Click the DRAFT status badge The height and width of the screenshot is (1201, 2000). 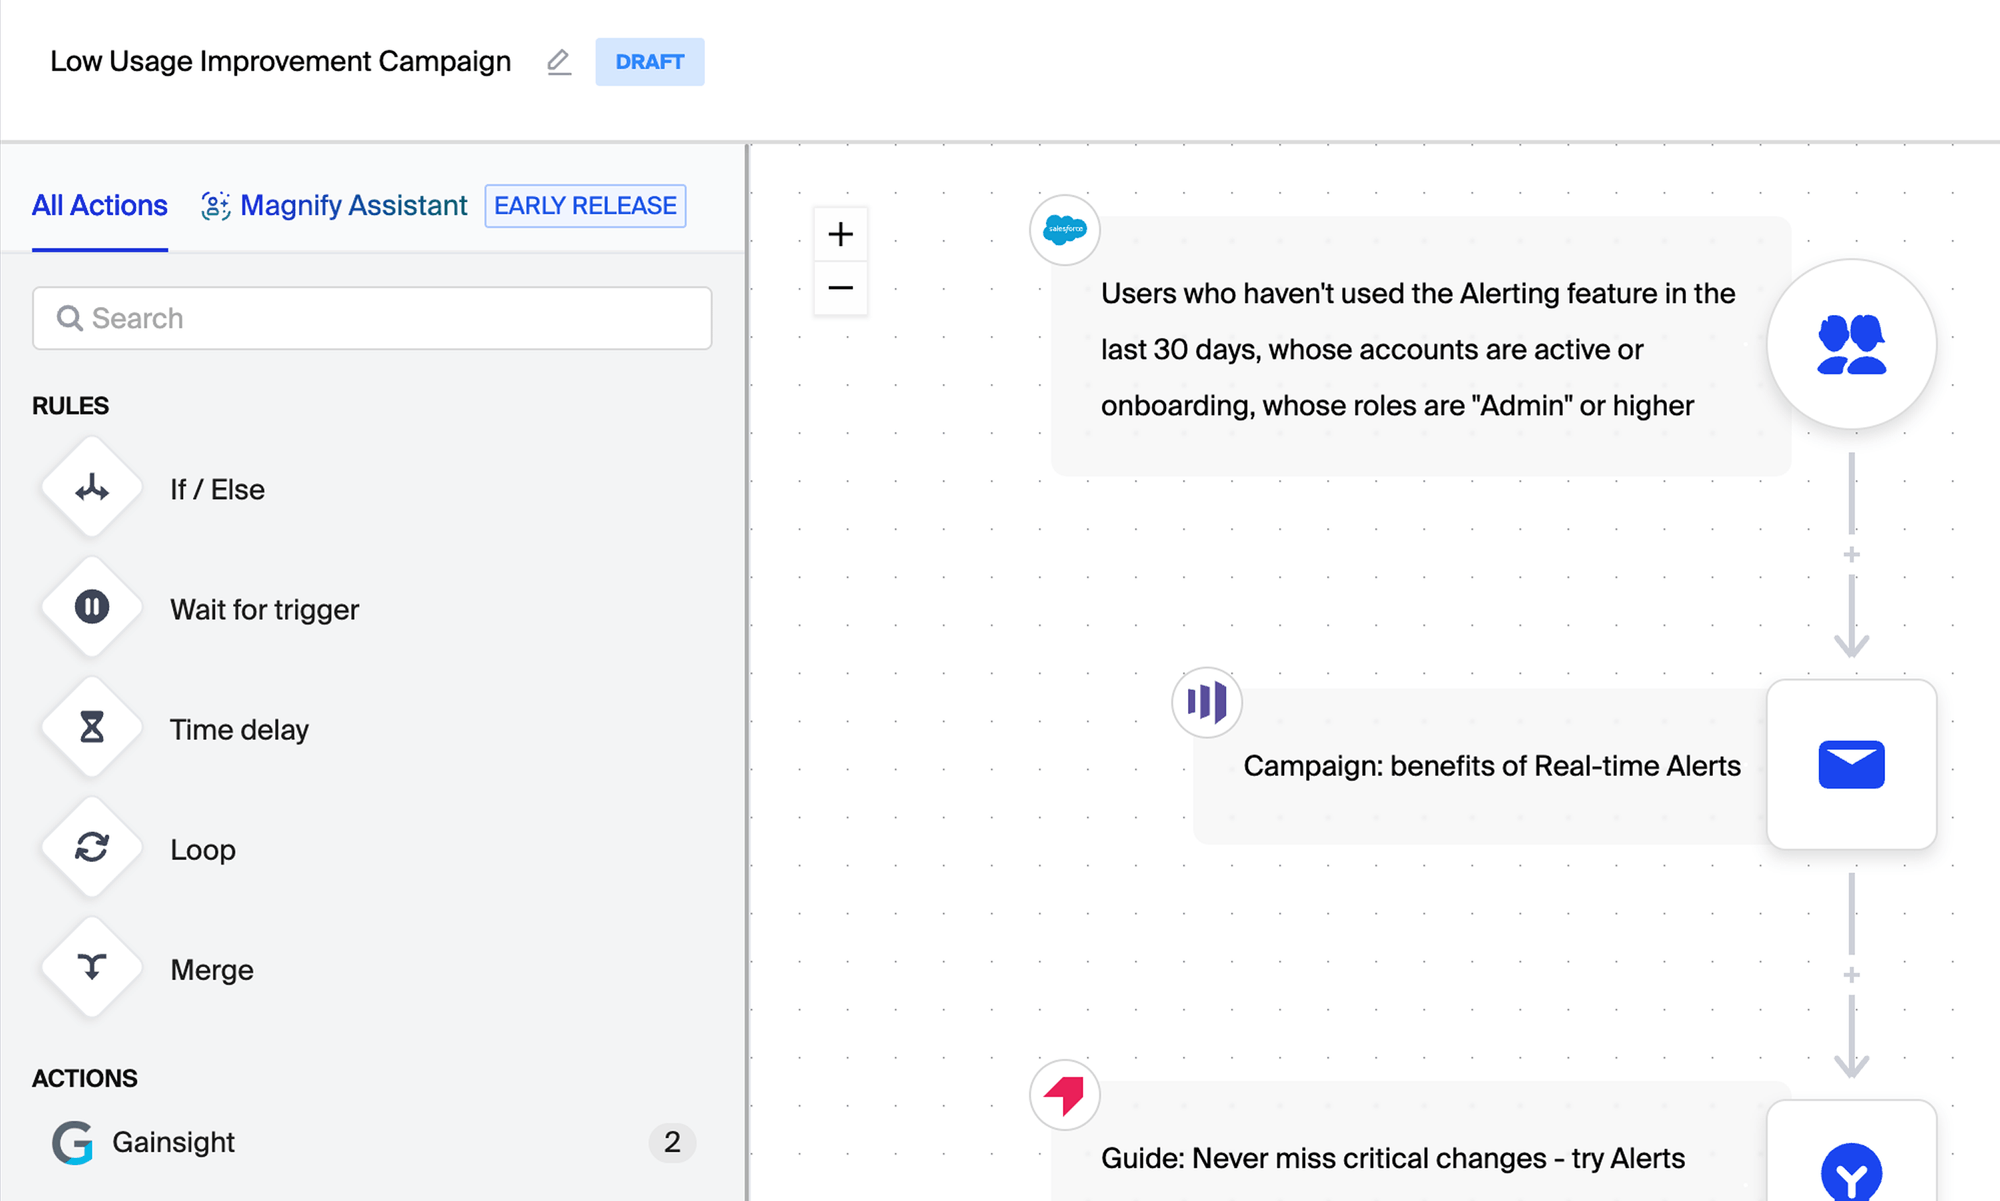650,62
